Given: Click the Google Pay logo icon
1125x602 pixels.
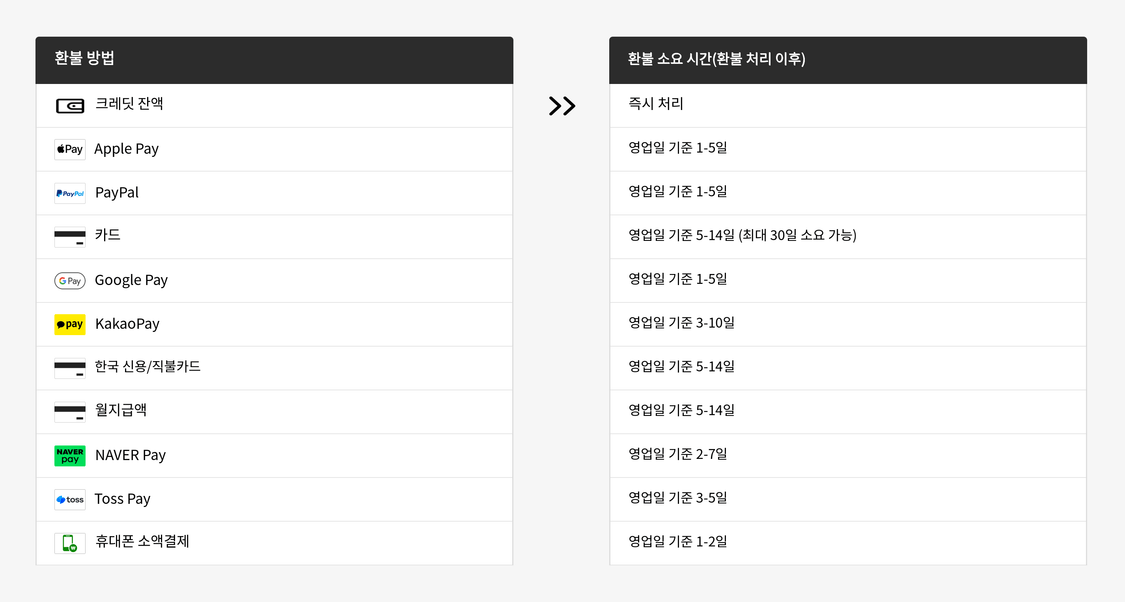Looking at the screenshot, I should tap(70, 281).
